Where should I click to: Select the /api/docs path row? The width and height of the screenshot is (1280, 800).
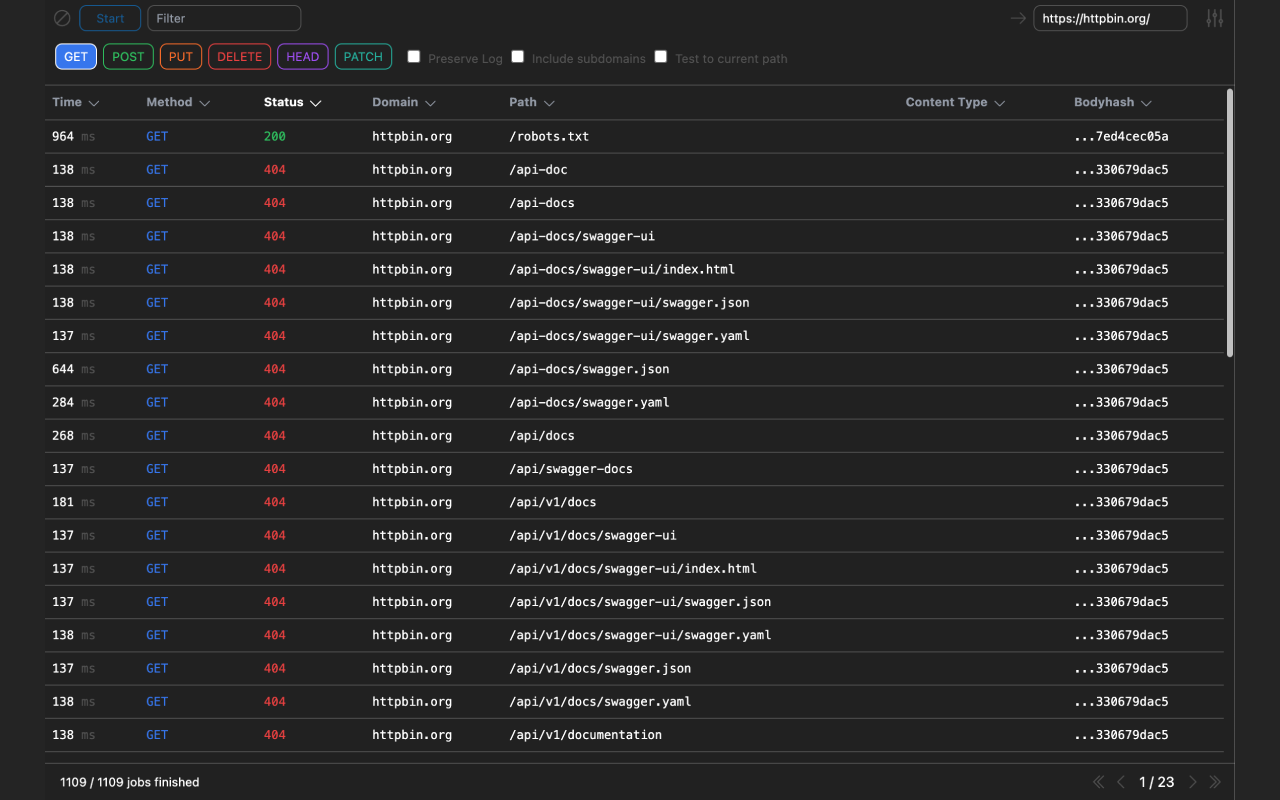(x=634, y=436)
